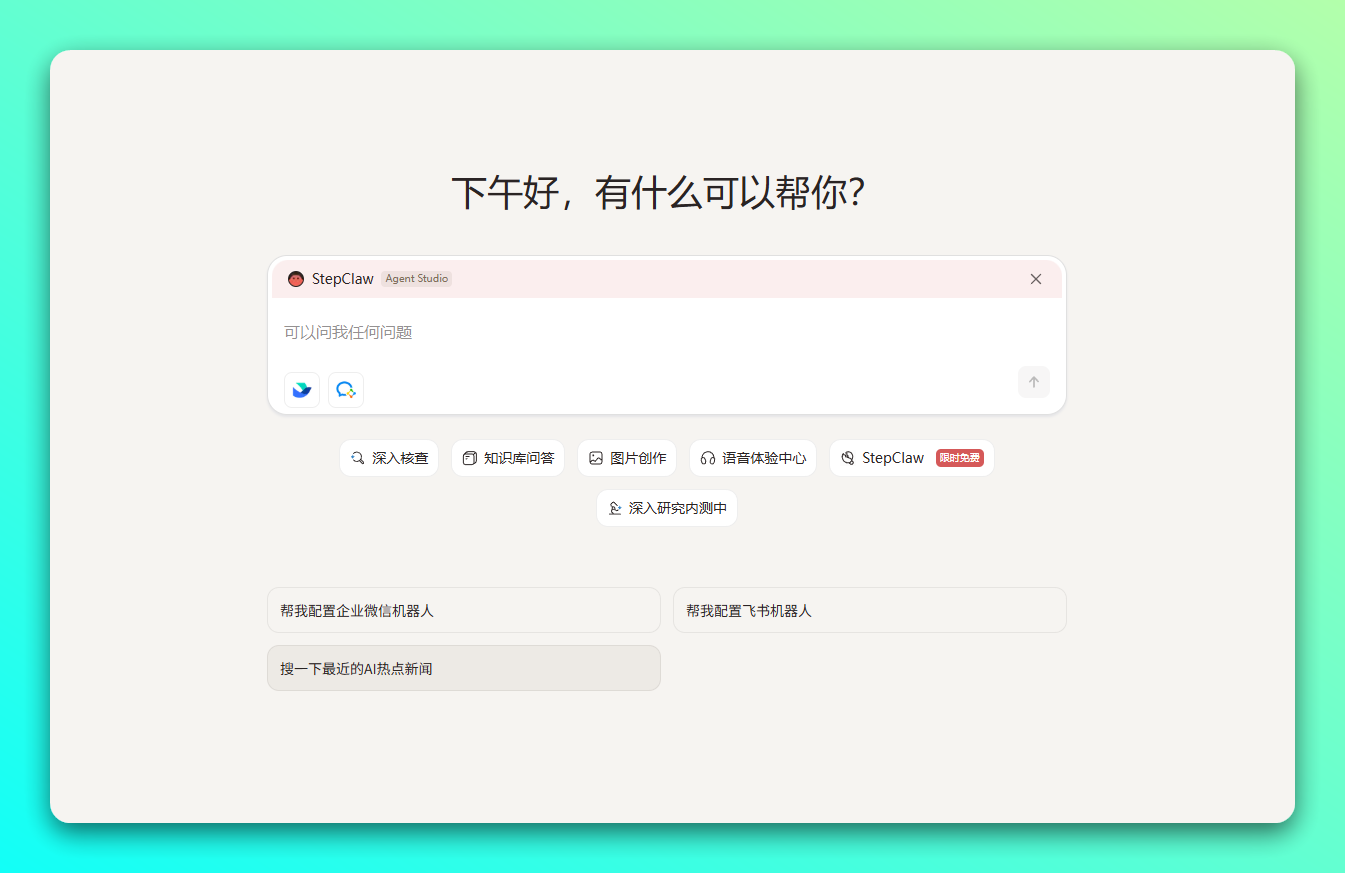The width and height of the screenshot is (1345, 873).
Task: Start 图片创作 mode
Action: [x=627, y=458]
